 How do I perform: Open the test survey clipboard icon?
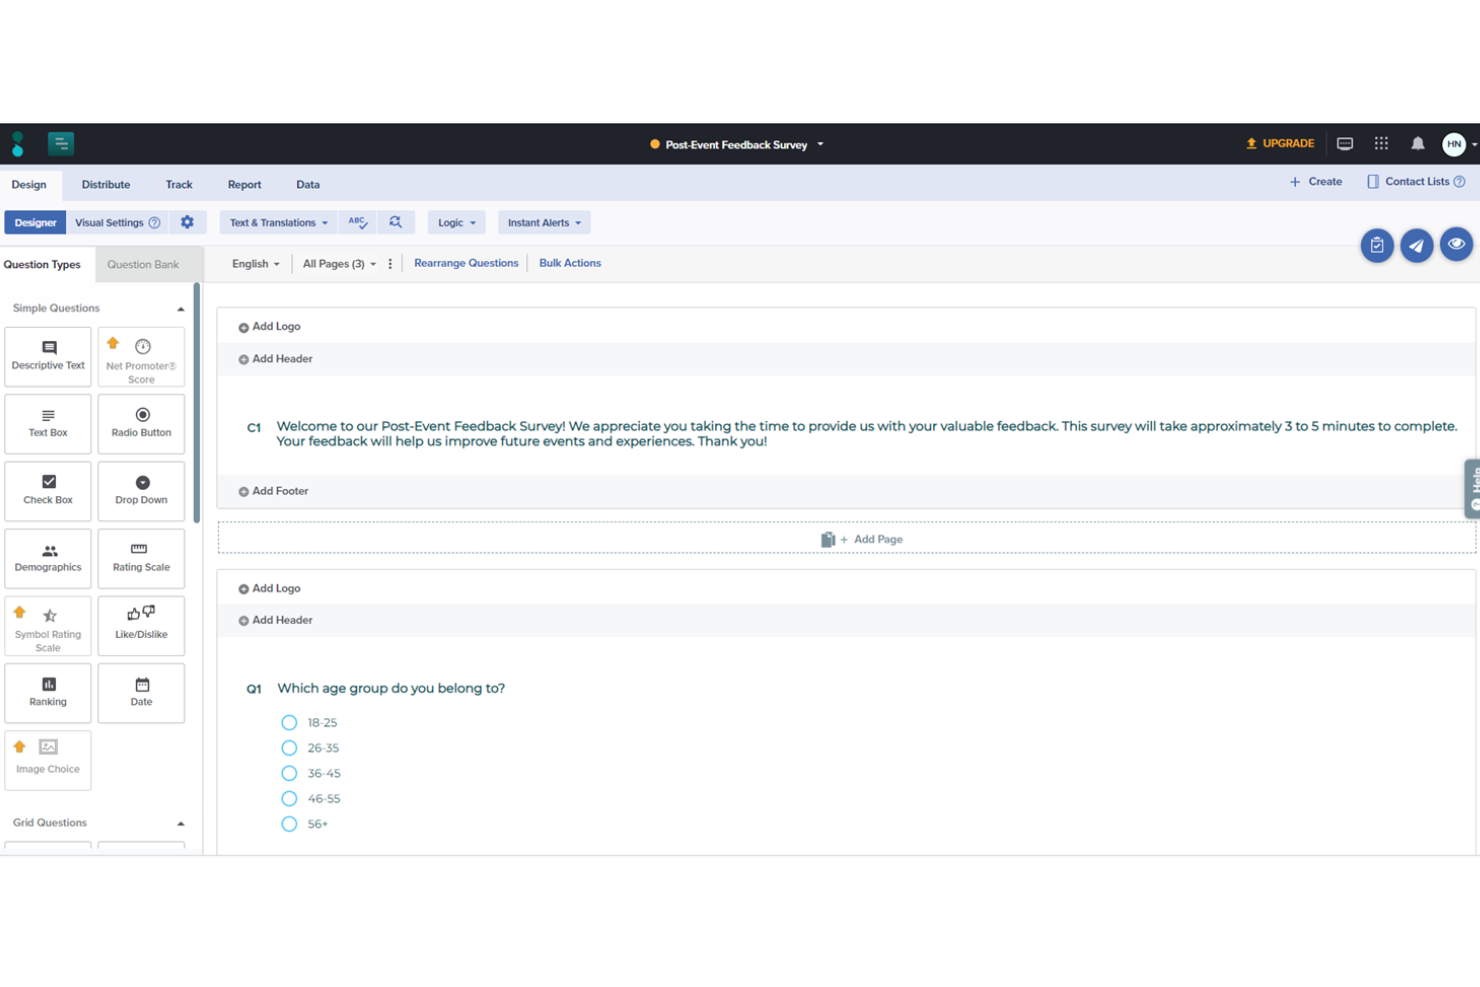click(1377, 244)
